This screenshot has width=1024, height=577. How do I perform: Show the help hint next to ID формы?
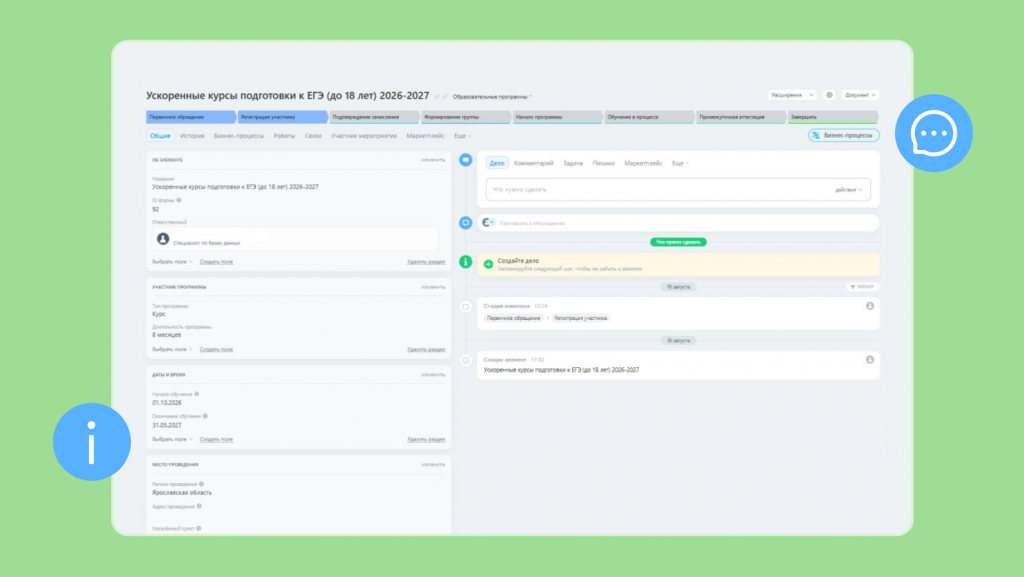[179, 200]
